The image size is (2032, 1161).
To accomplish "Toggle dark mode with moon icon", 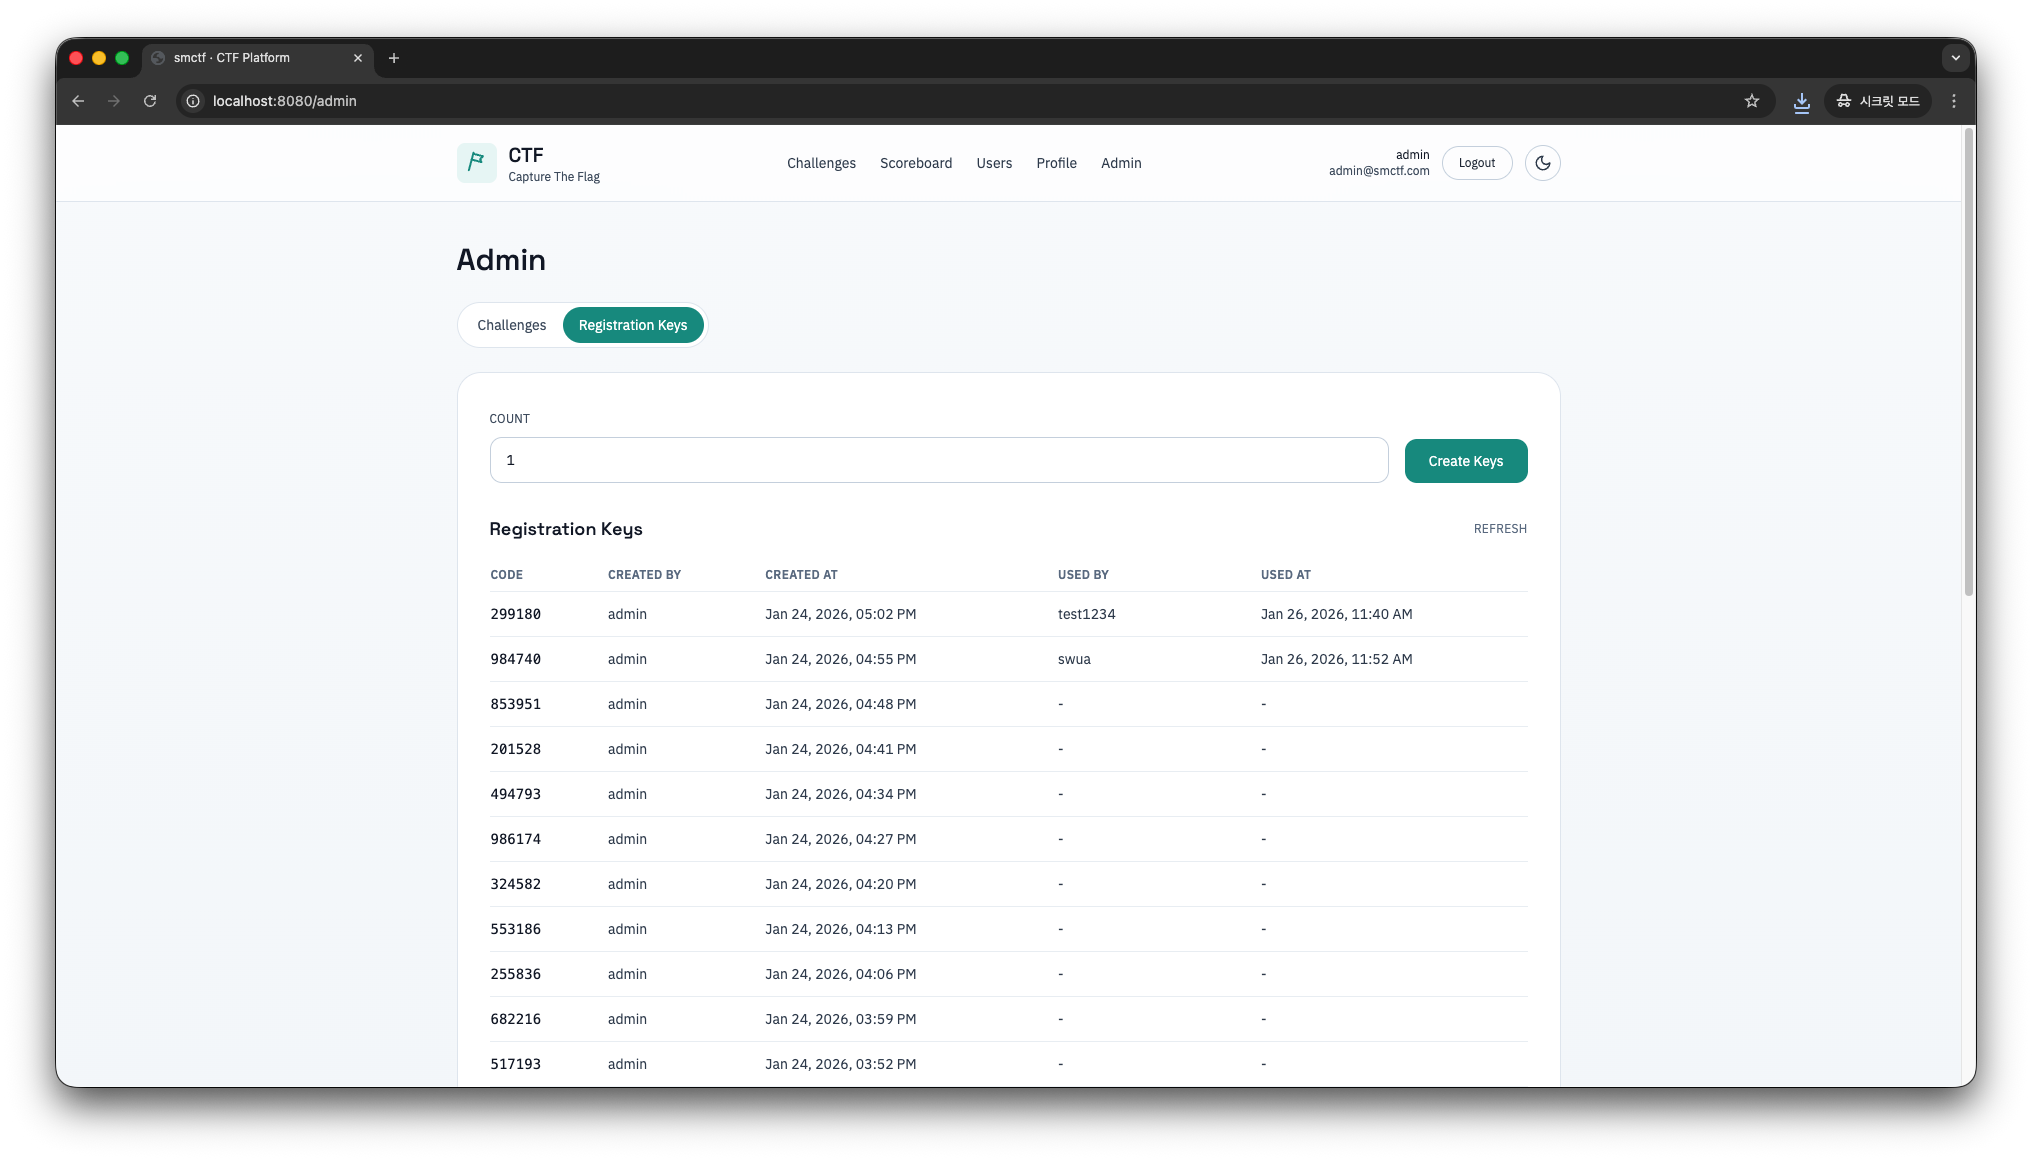I will pyautogui.click(x=1542, y=163).
